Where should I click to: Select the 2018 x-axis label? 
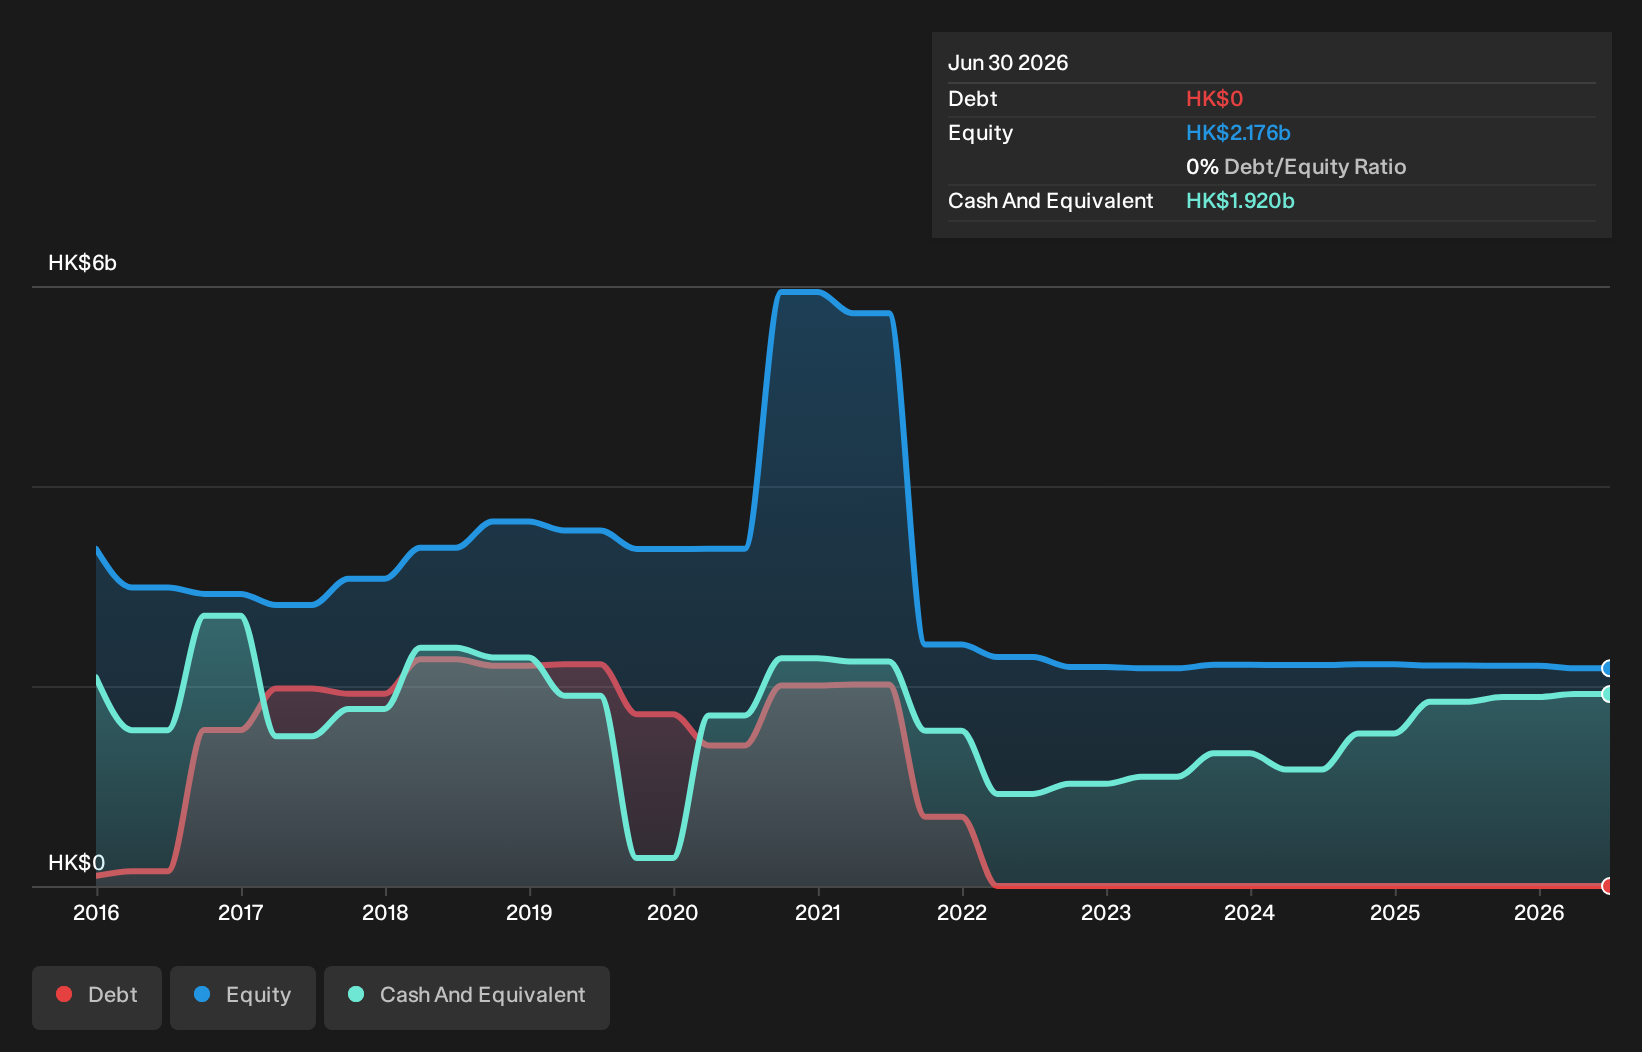pyautogui.click(x=385, y=912)
